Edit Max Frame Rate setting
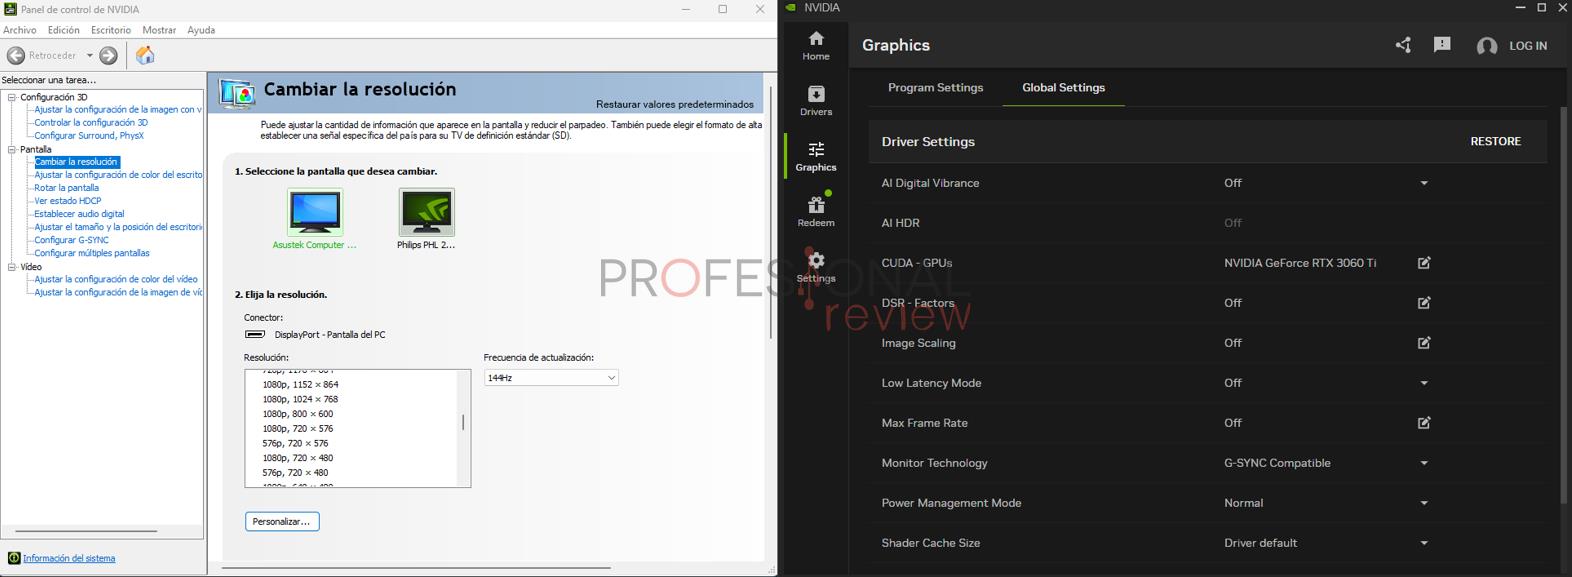 pos(1424,423)
